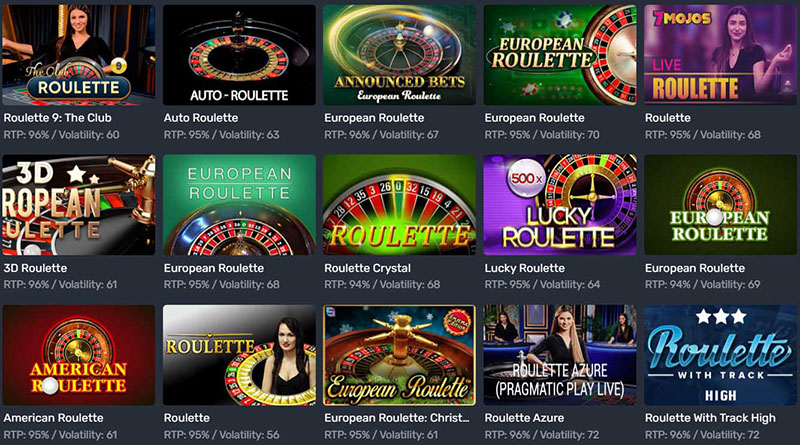Click the Roulette Azure title link
Image resolution: width=800 pixels, height=445 pixels.
coord(524,418)
